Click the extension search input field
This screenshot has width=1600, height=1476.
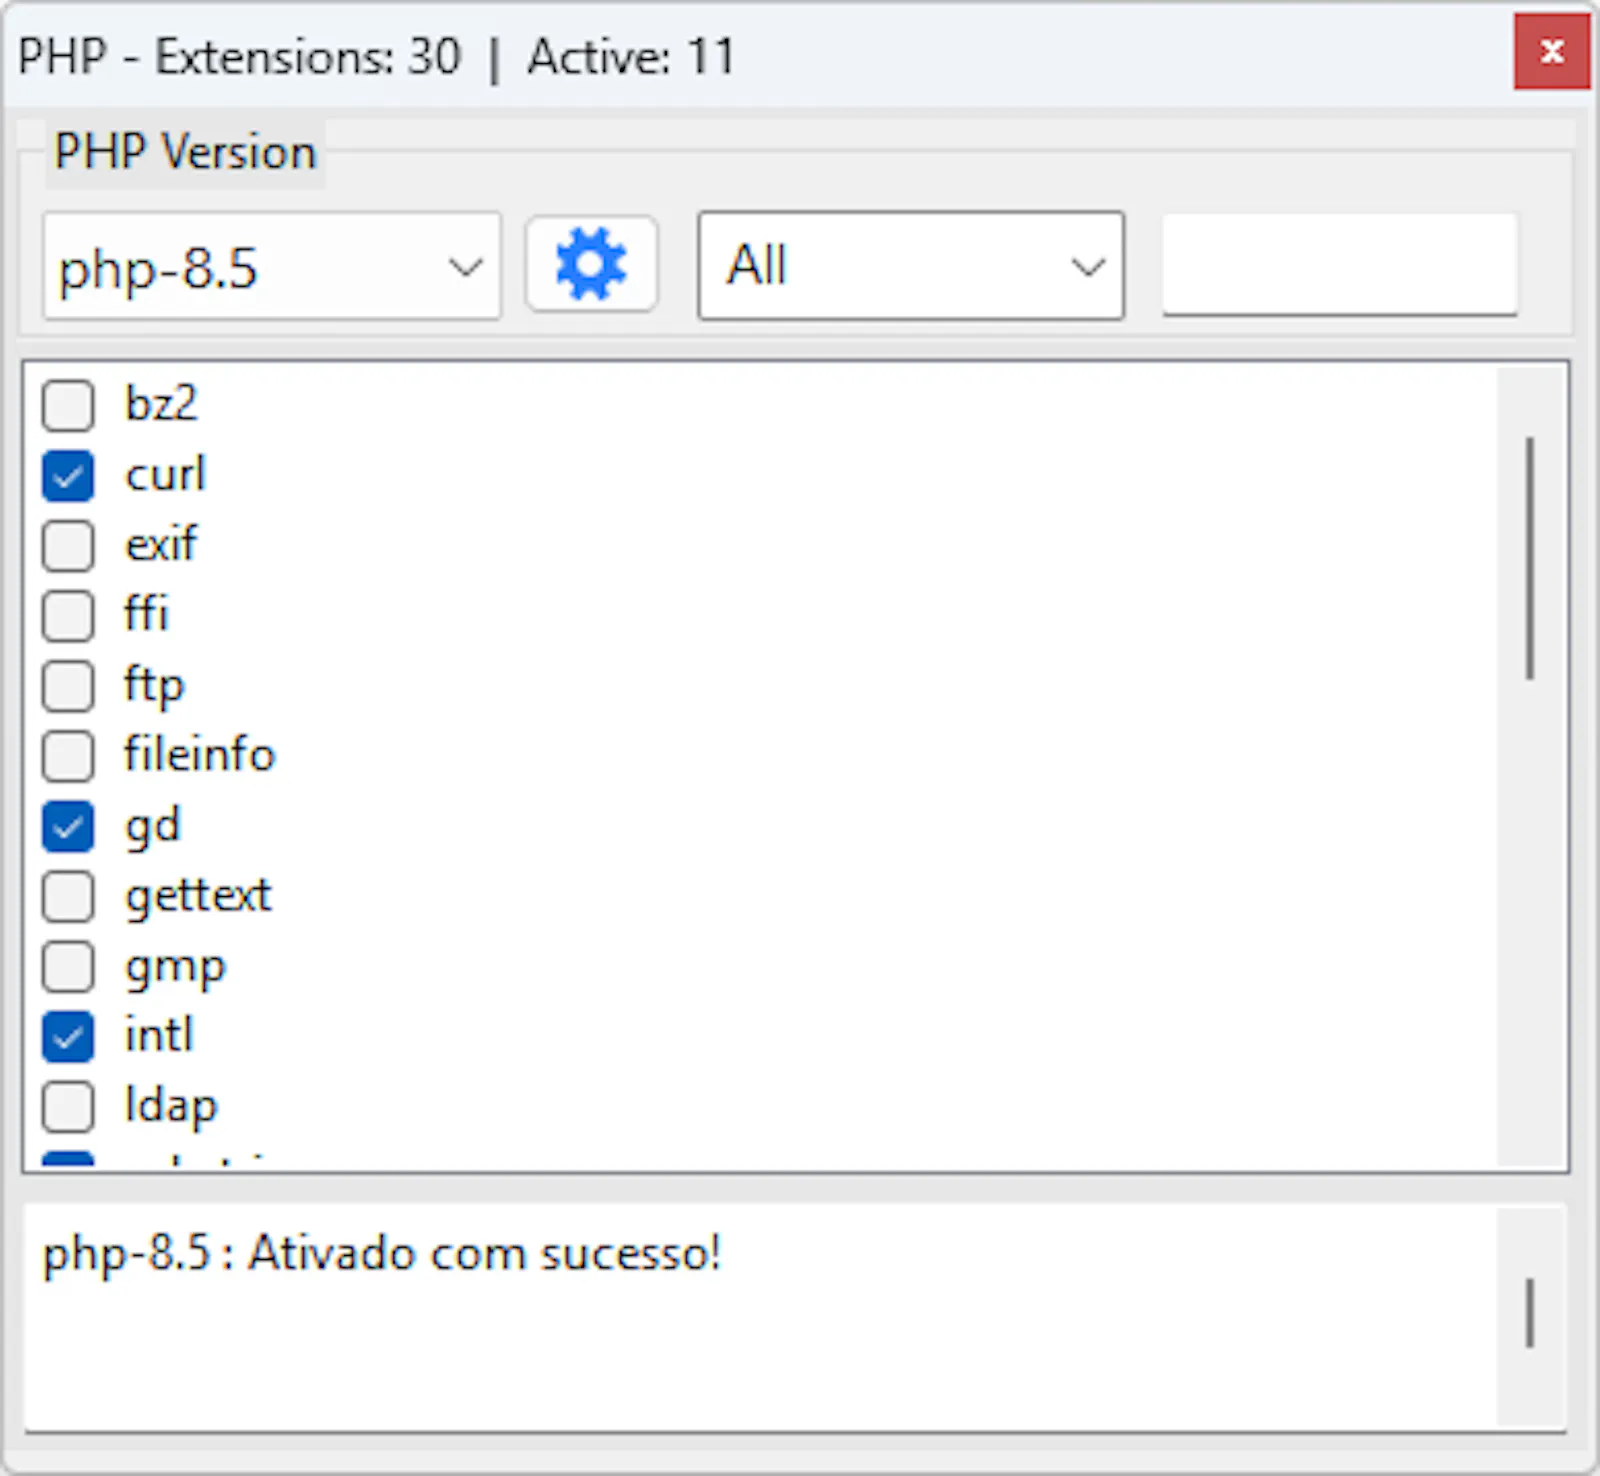pos(1340,265)
